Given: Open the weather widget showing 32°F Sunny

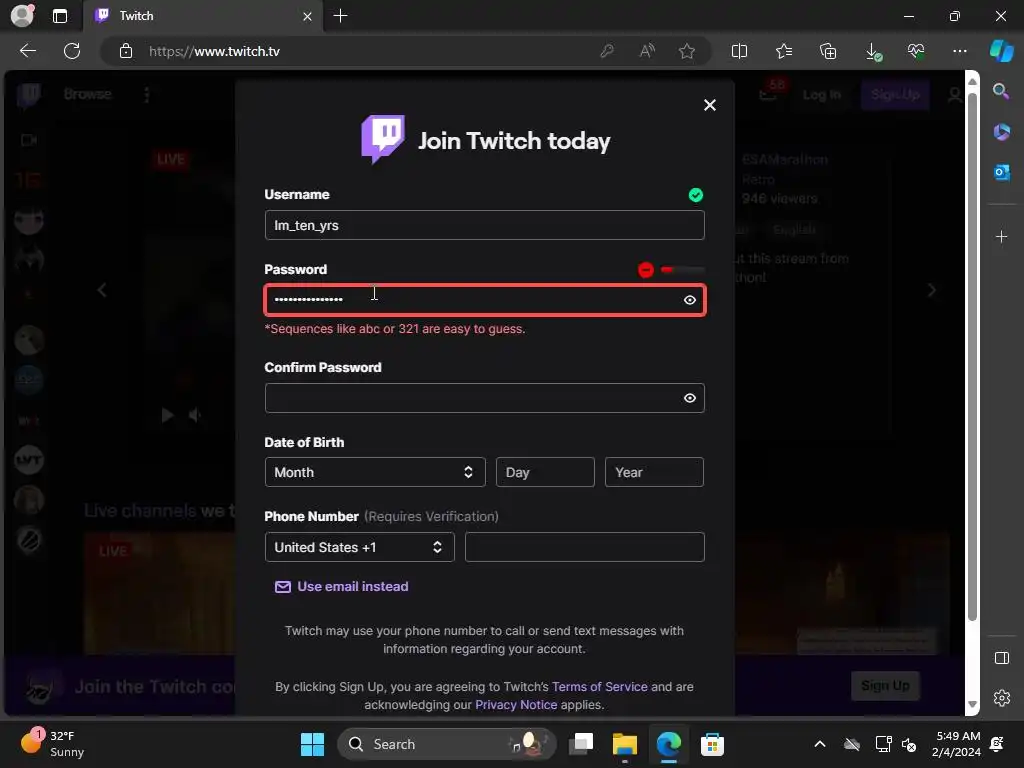Looking at the screenshot, I should [52, 743].
